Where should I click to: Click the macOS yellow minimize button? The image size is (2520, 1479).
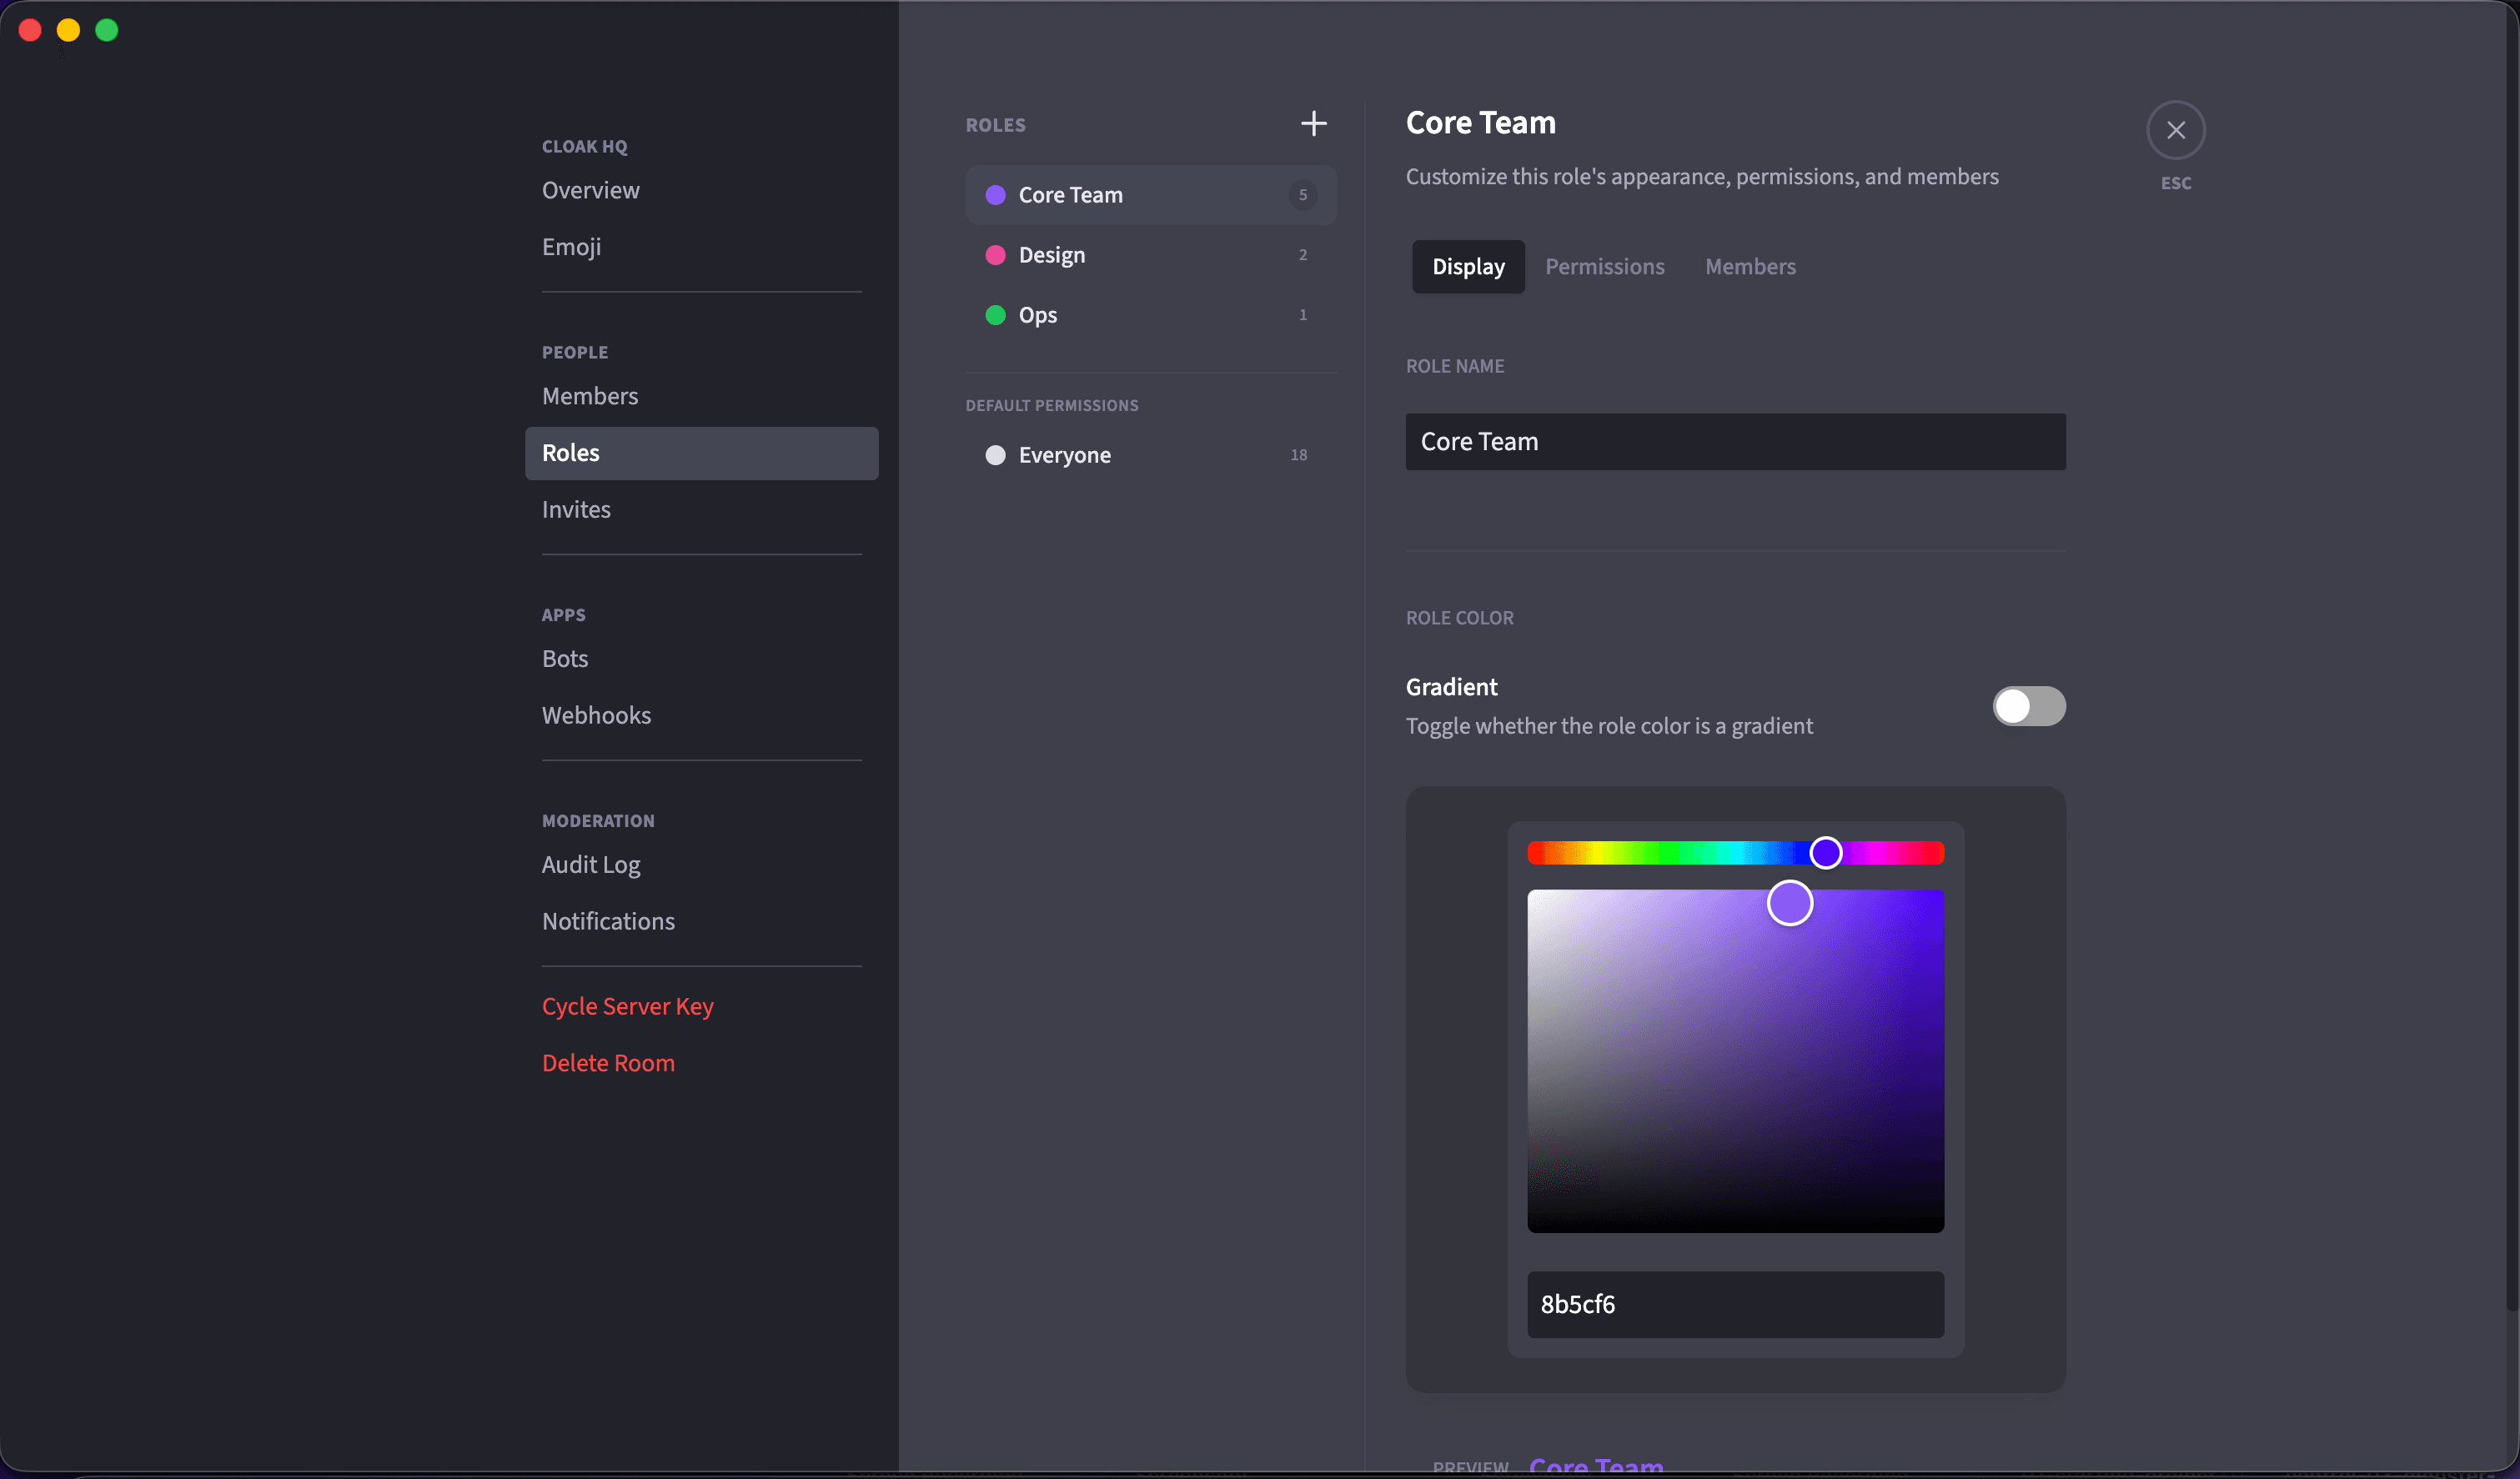coord(68,30)
